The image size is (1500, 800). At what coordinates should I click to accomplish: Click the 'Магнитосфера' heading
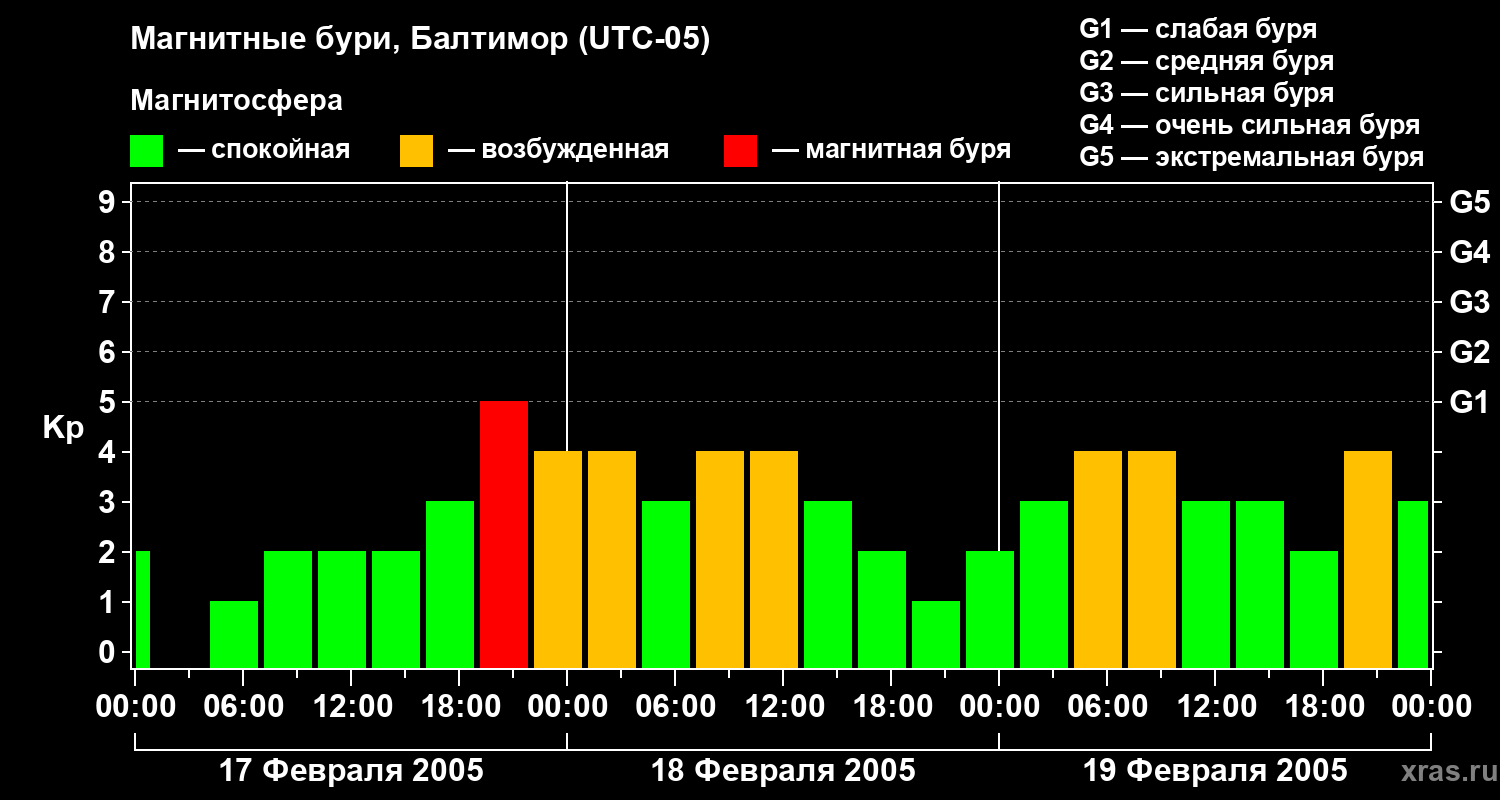click(x=236, y=101)
